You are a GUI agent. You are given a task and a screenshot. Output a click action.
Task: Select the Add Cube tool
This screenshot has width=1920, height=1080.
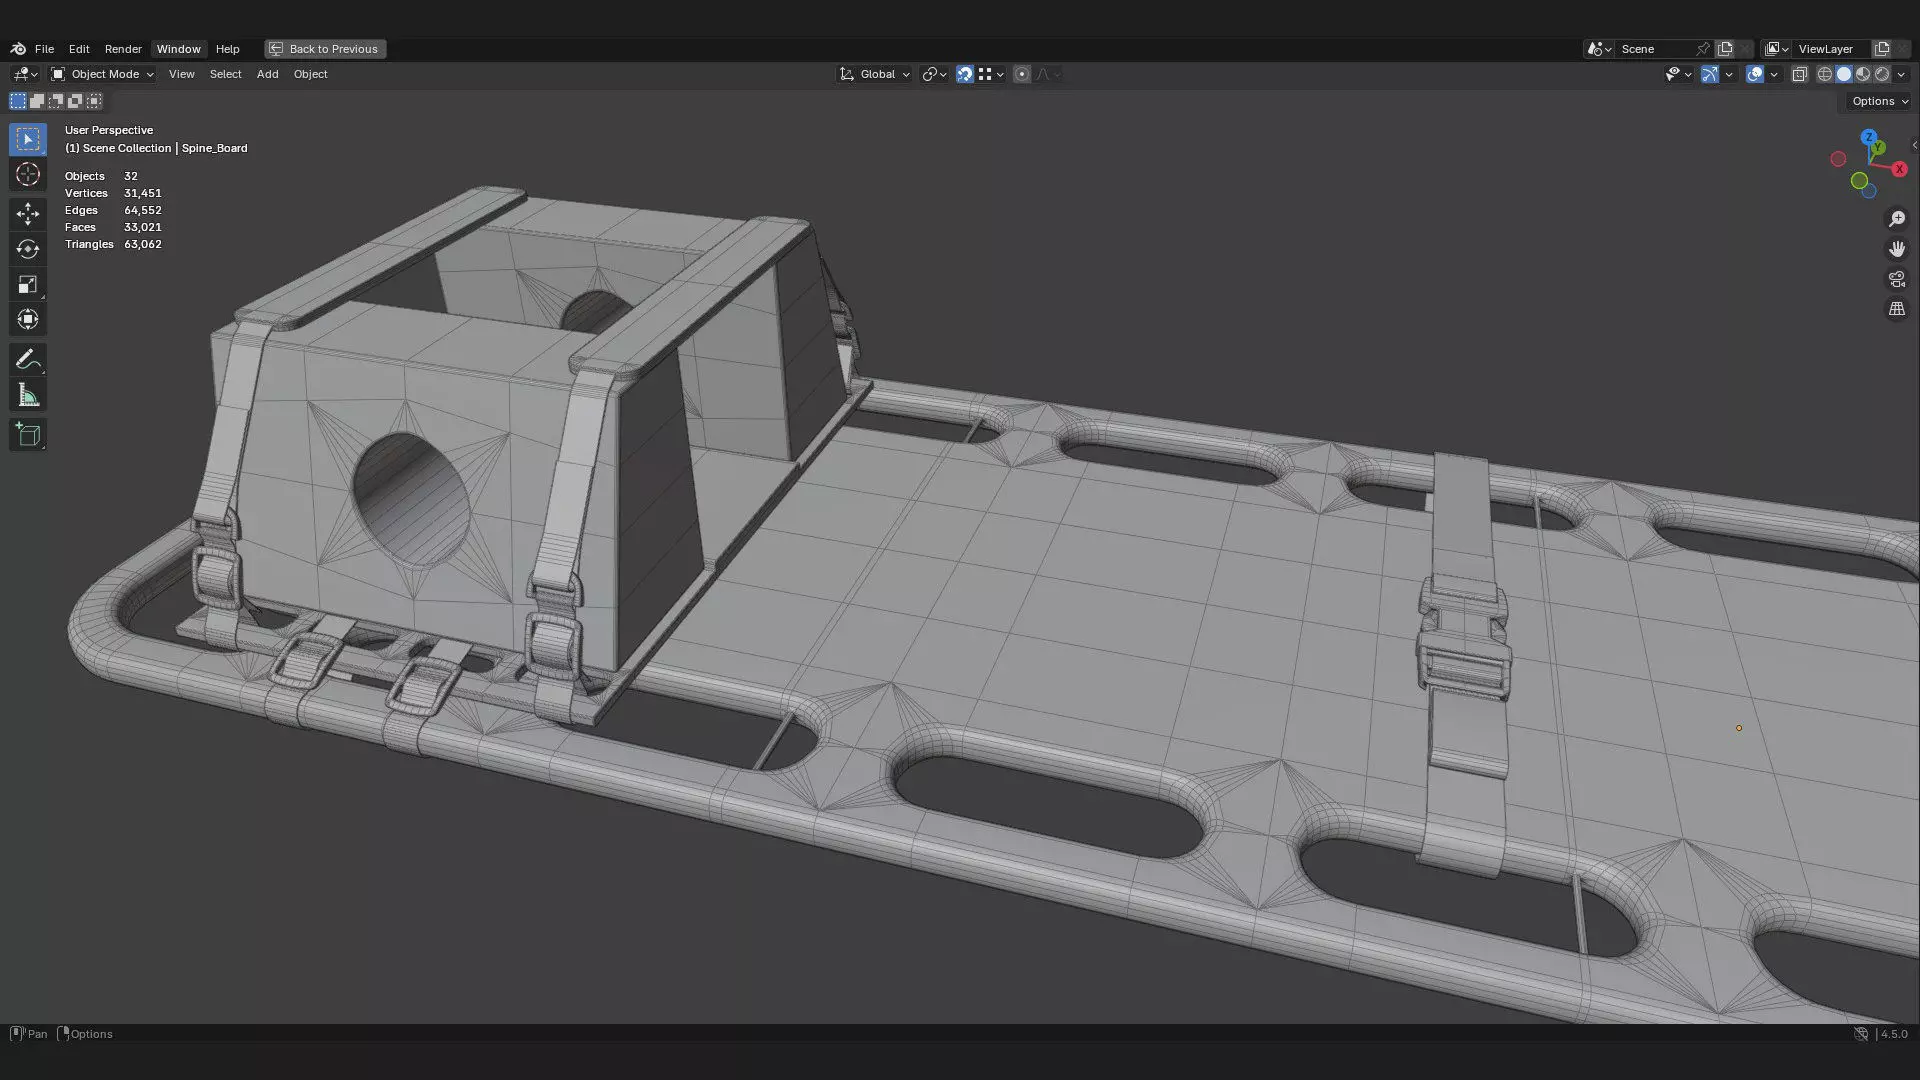28,435
